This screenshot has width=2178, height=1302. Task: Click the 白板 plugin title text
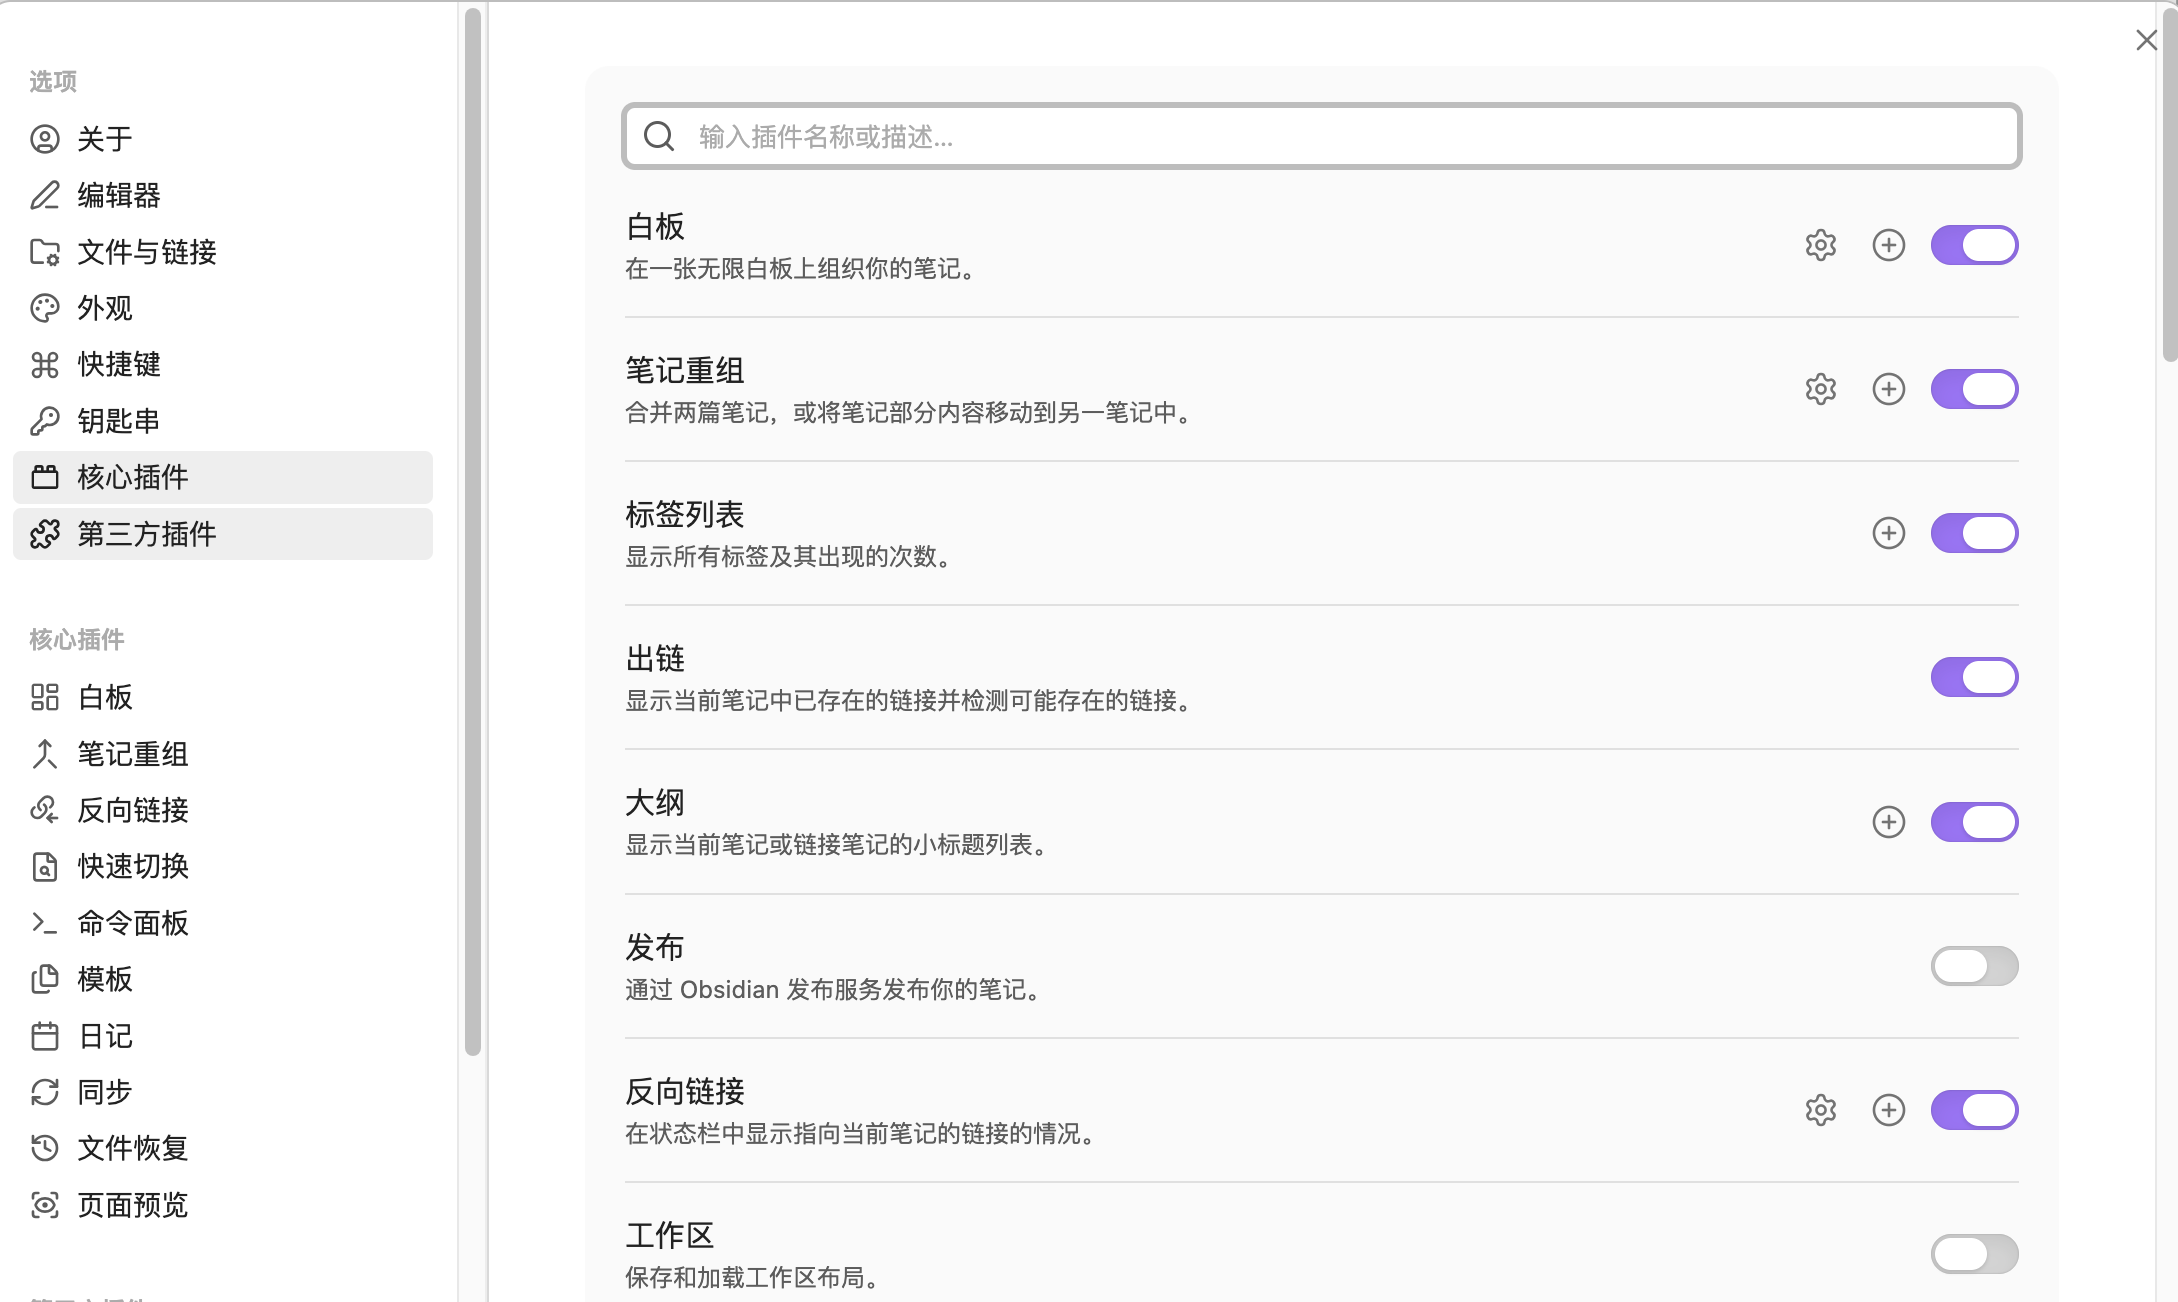655,227
